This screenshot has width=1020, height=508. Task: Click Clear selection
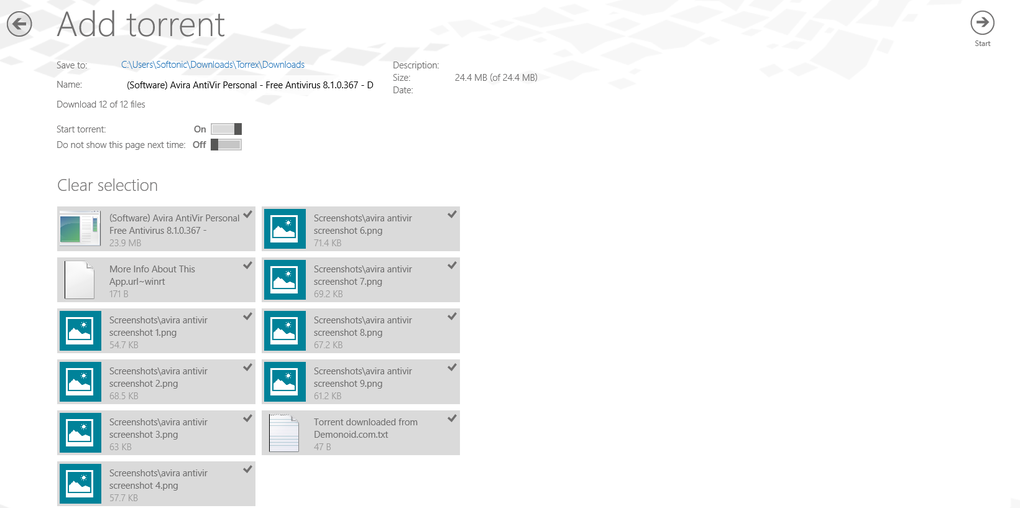point(107,185)
